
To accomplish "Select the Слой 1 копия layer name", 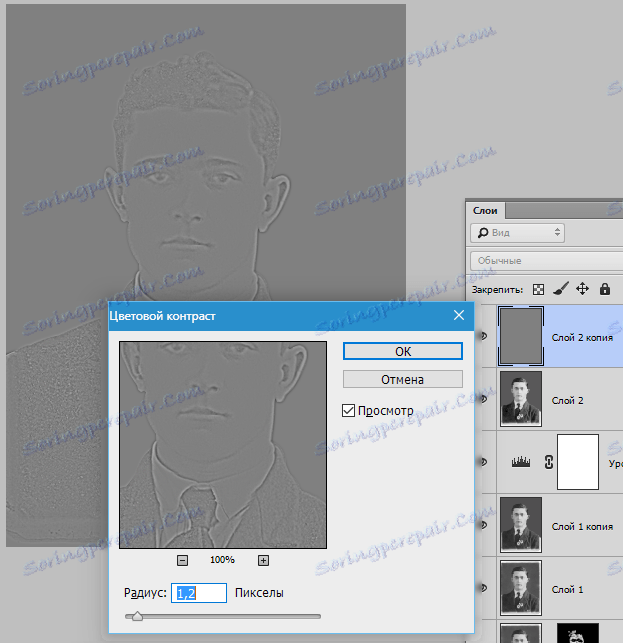I will click(582, 527).
